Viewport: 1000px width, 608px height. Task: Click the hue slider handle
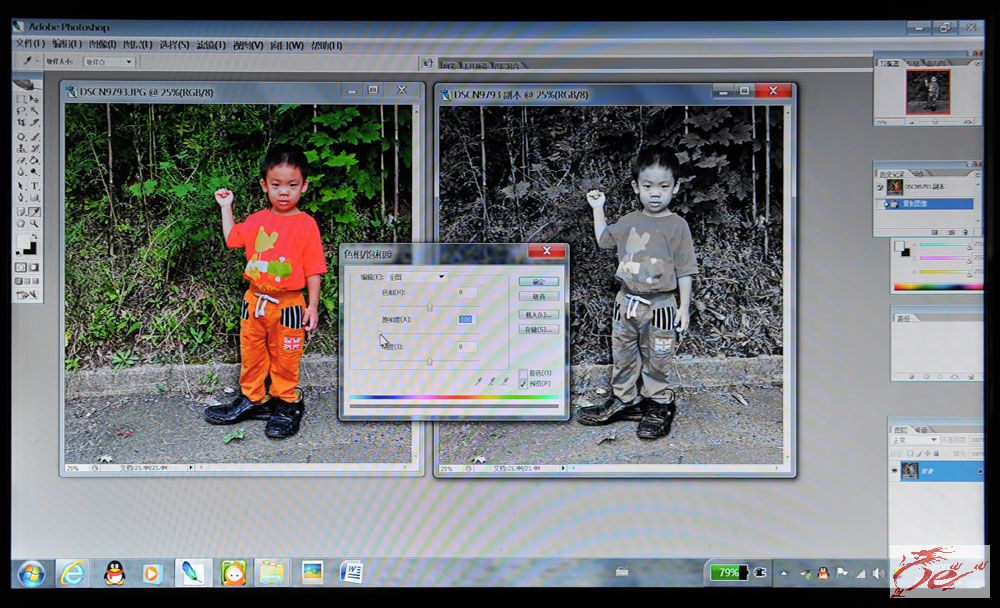(x=429, y=307)
